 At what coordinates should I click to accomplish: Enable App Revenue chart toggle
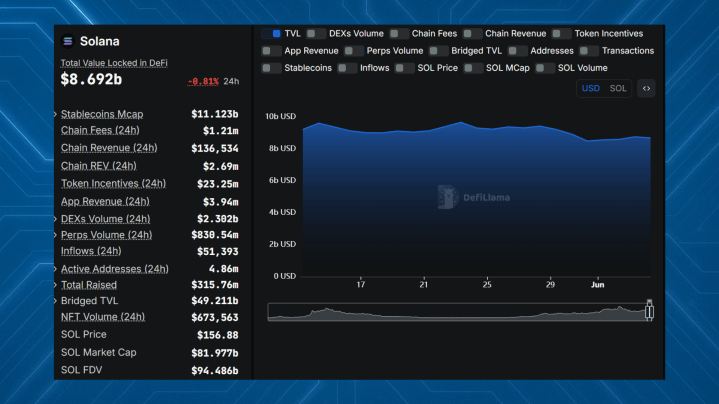(x=271, y=51)
